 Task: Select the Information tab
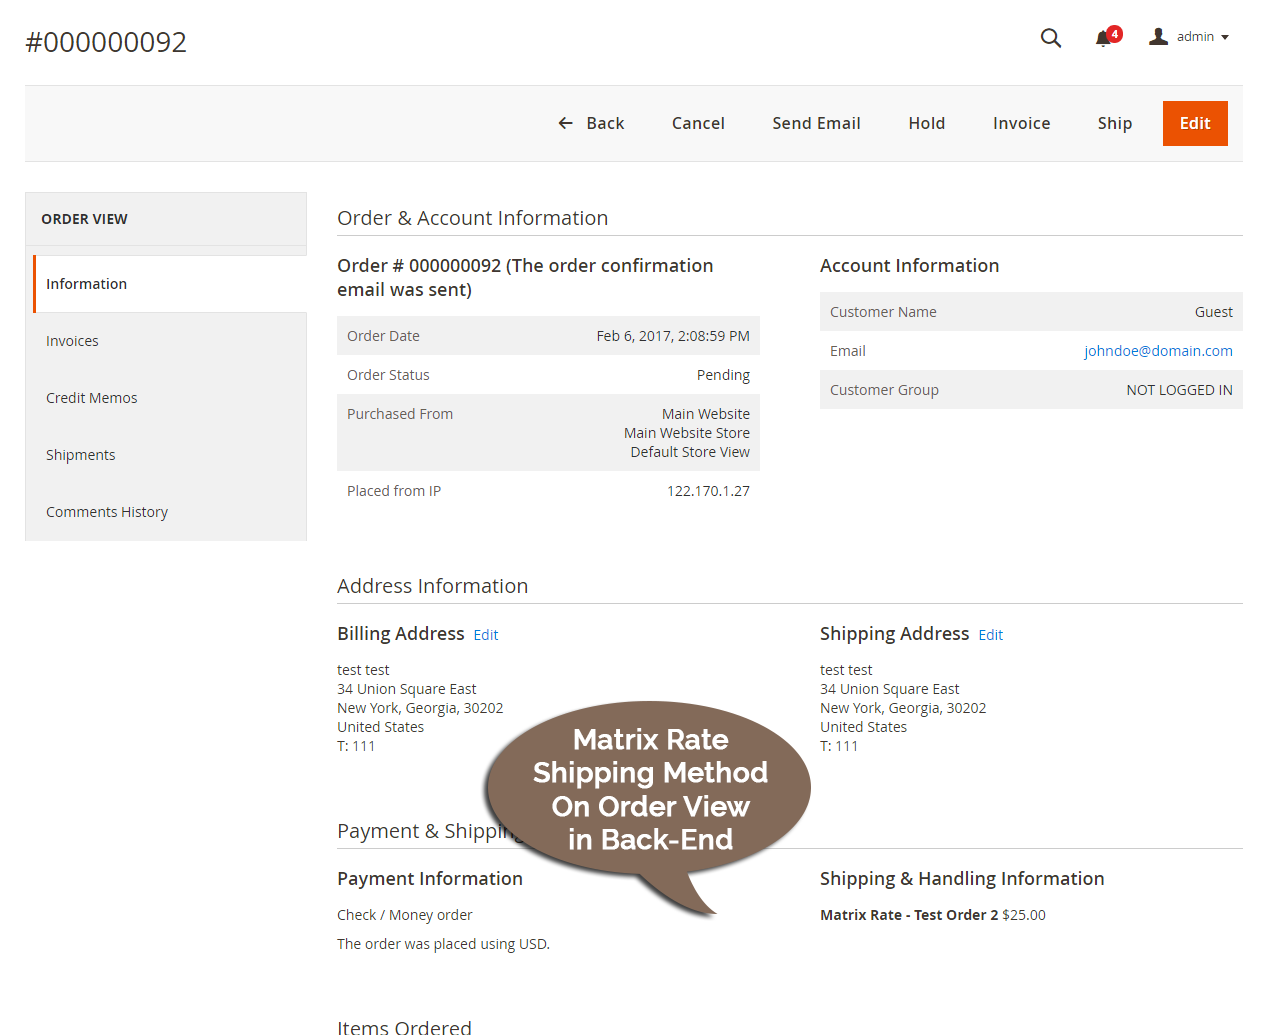[x=86, y=283]
